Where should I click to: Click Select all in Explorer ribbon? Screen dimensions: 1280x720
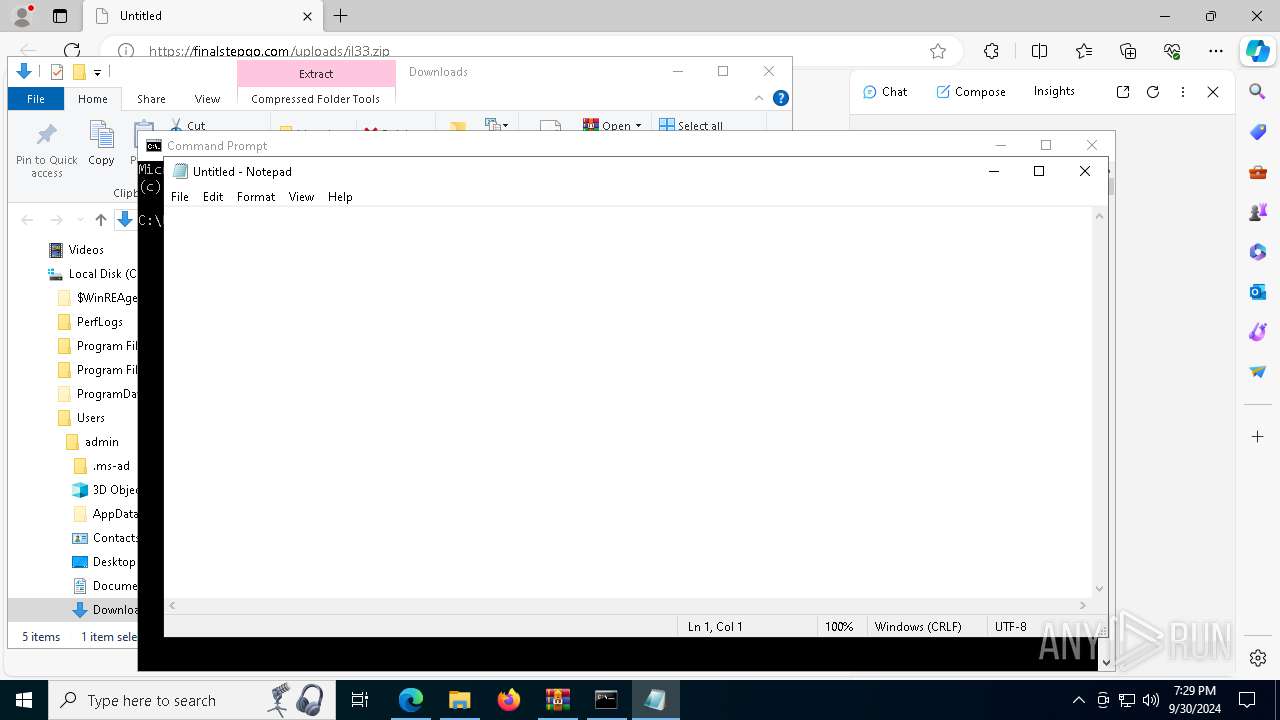tap(691, 126)
